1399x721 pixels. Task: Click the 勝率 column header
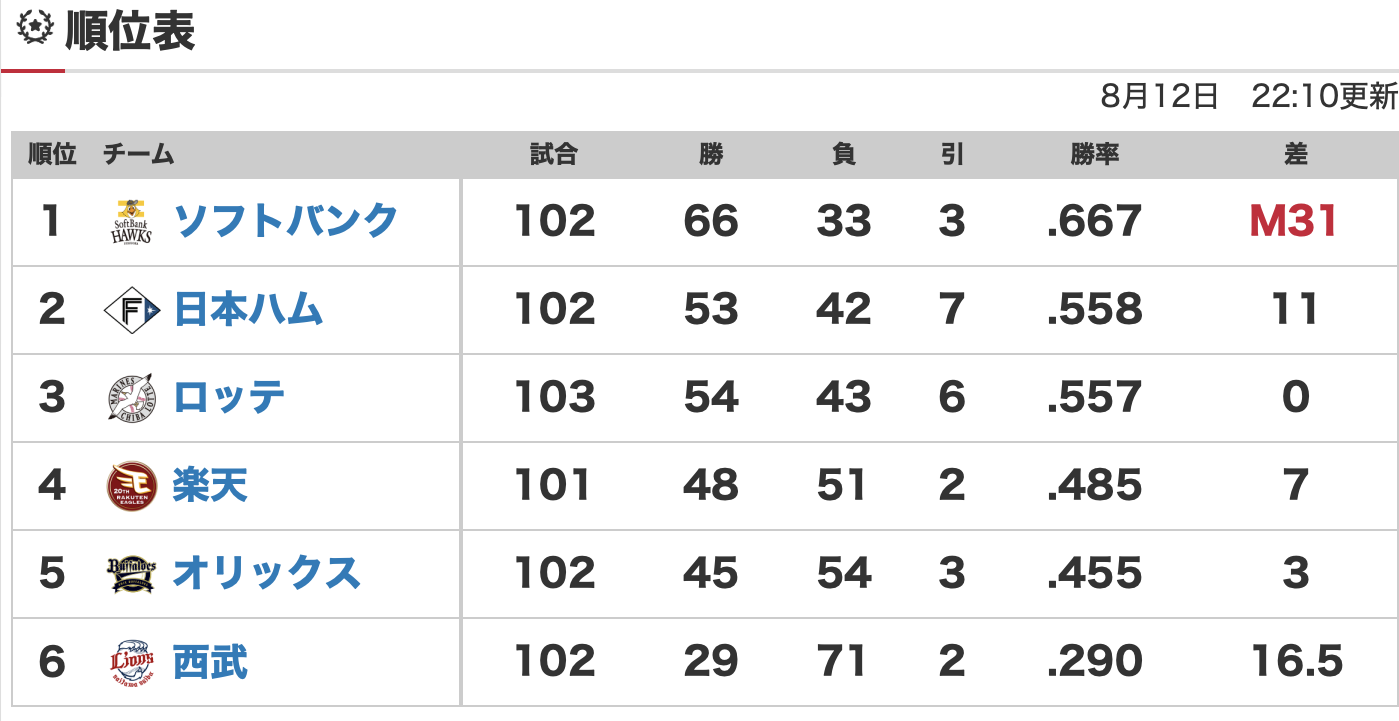coord(1094,154)
